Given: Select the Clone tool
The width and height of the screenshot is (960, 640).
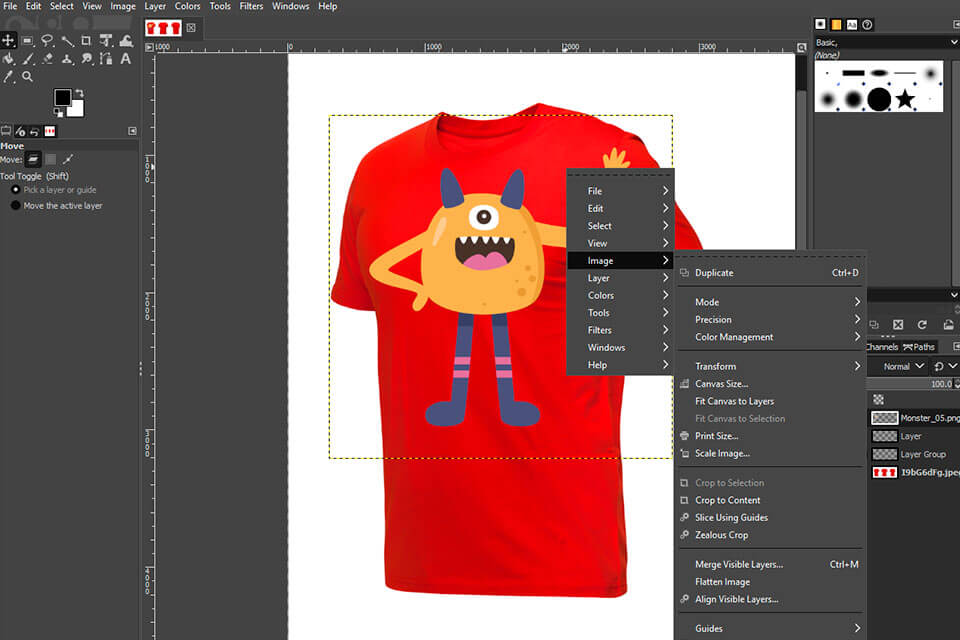Looking at the screenshot, I should 66,58.
